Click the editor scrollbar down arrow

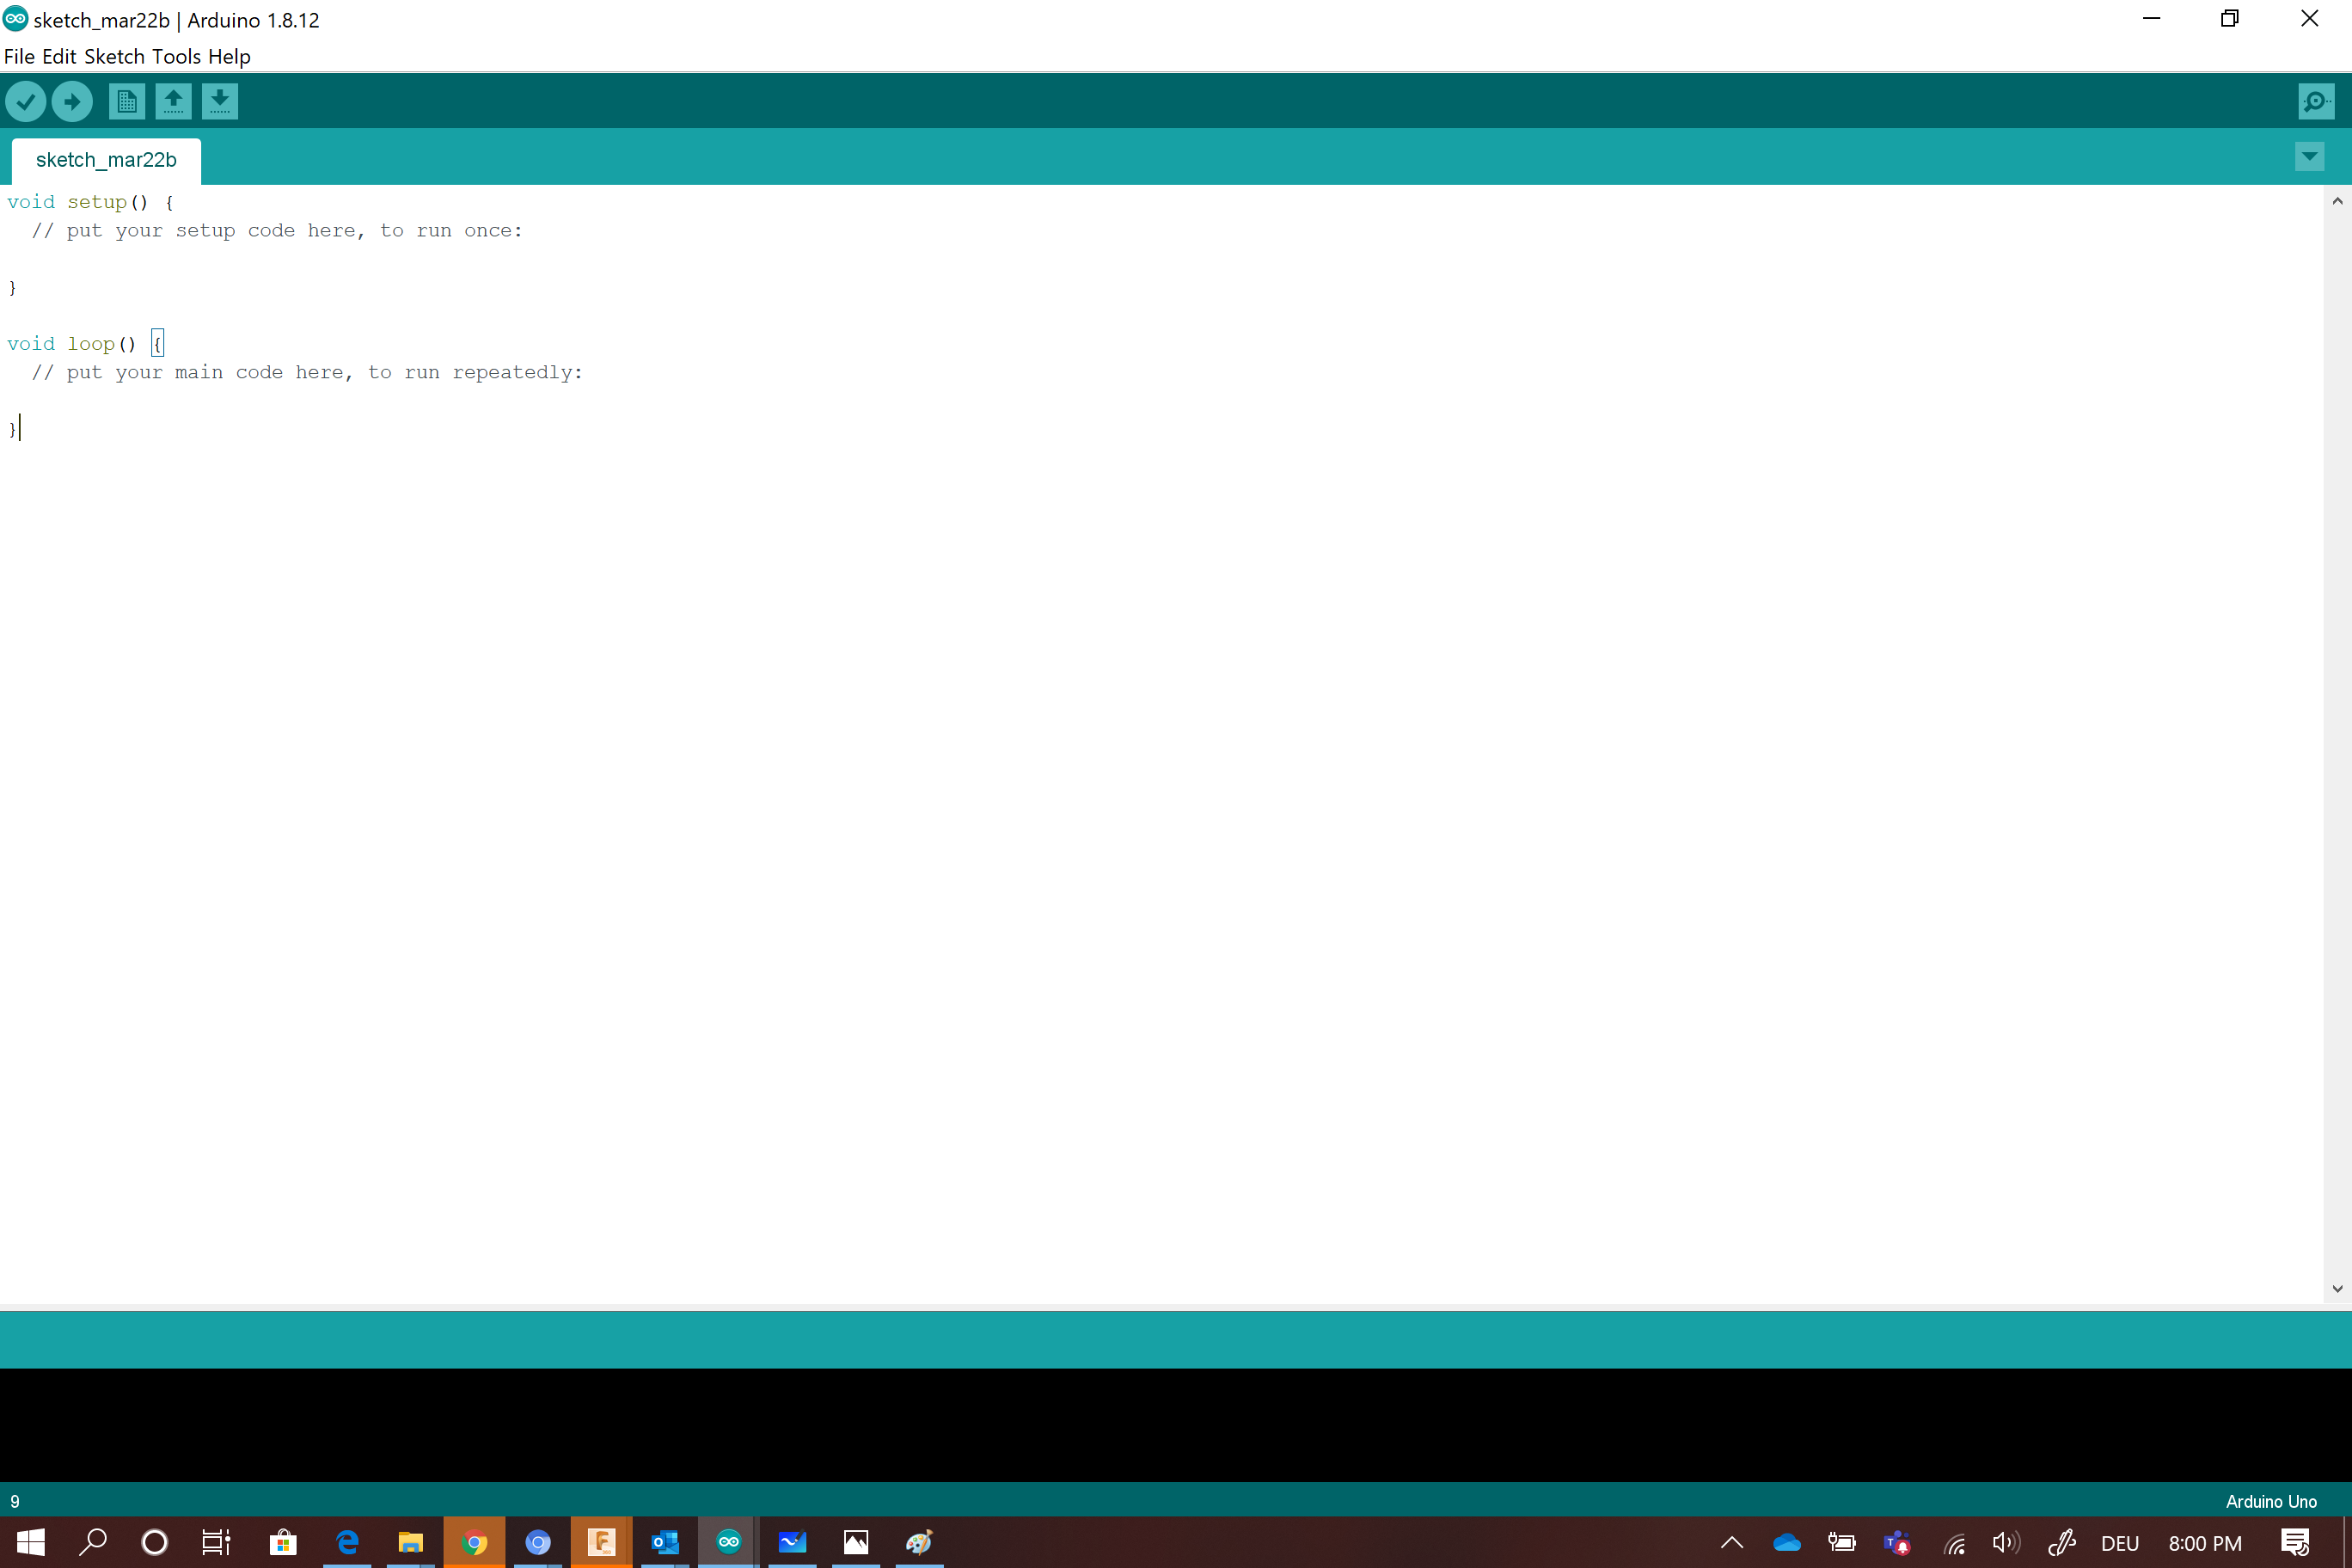pos(2337,1289)
